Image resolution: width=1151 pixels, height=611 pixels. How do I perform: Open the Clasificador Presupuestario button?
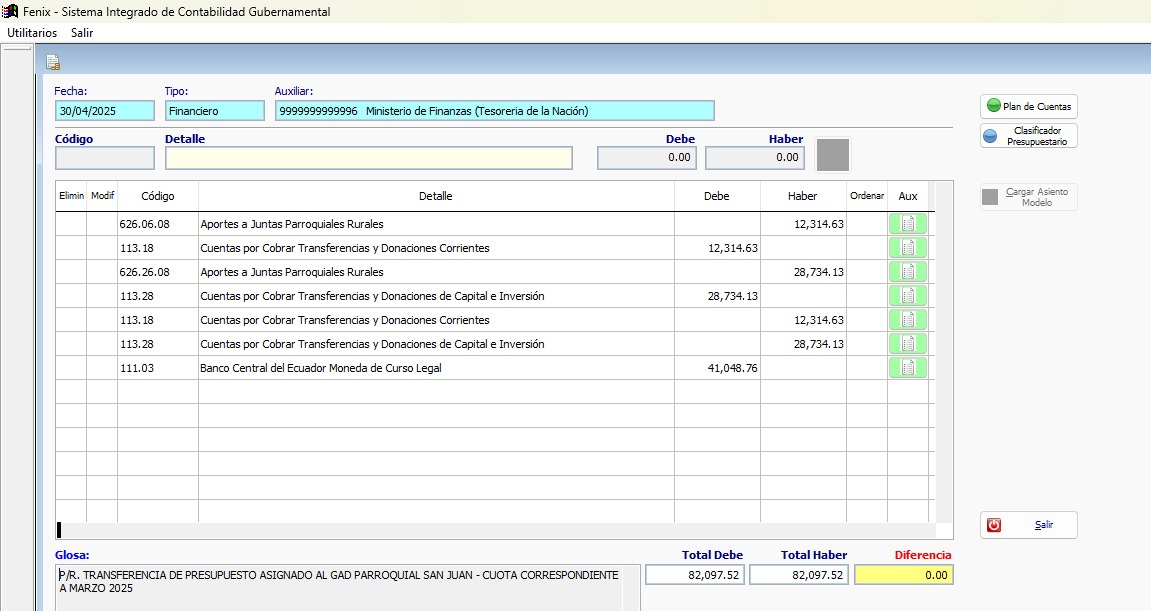(1028, 136)
